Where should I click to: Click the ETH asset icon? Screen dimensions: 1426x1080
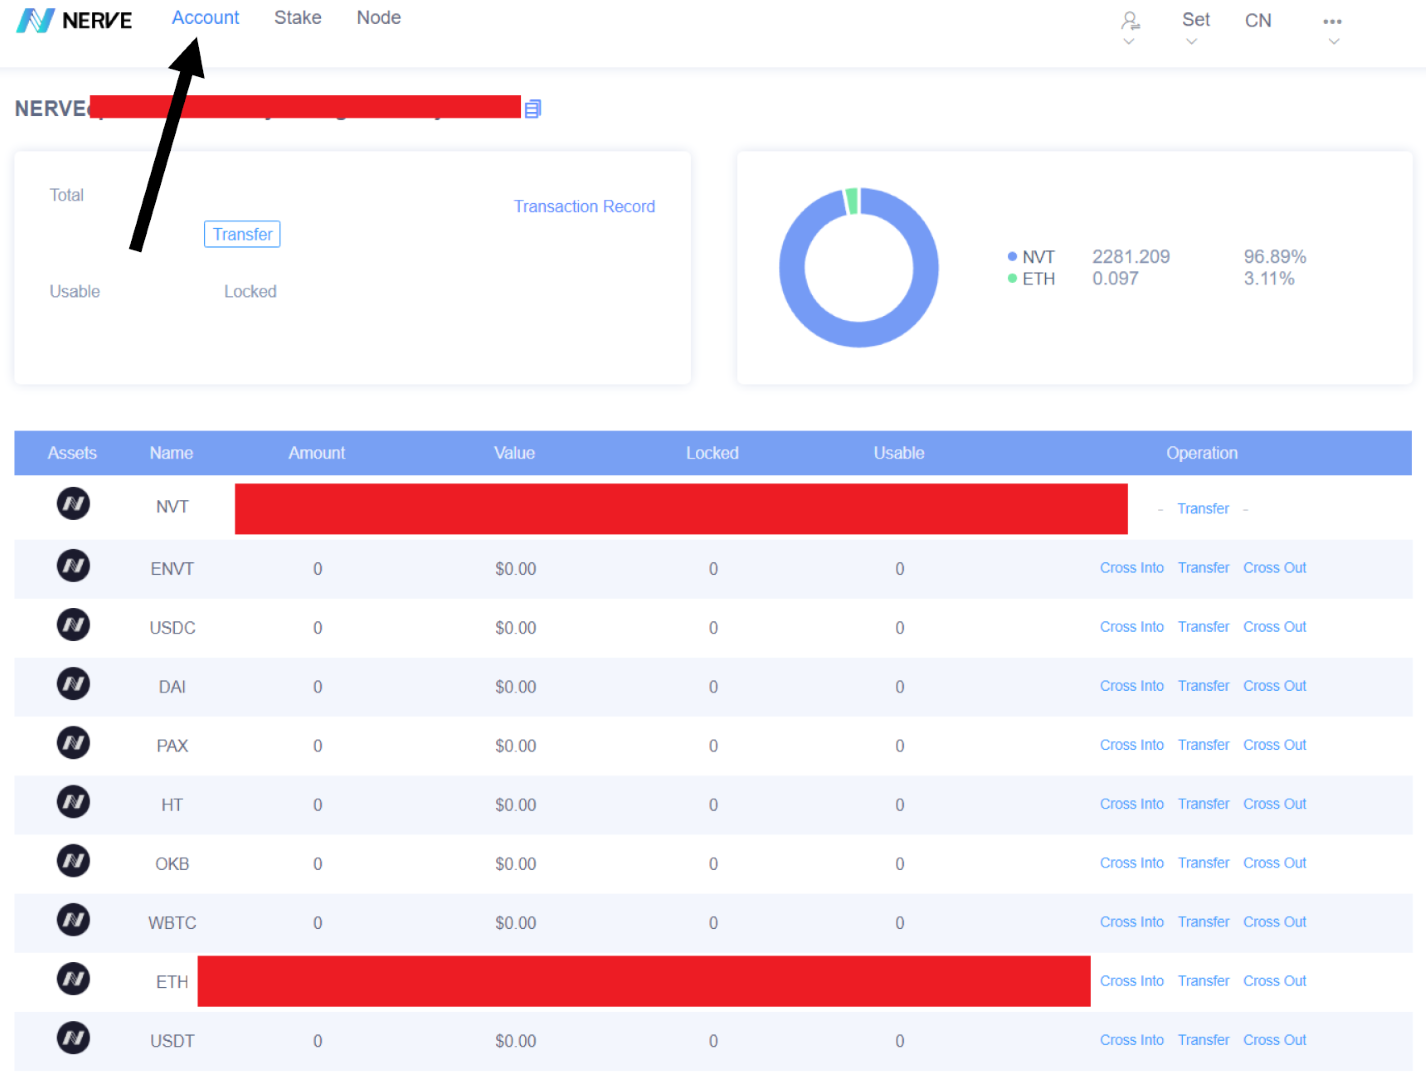pos(73,979)
